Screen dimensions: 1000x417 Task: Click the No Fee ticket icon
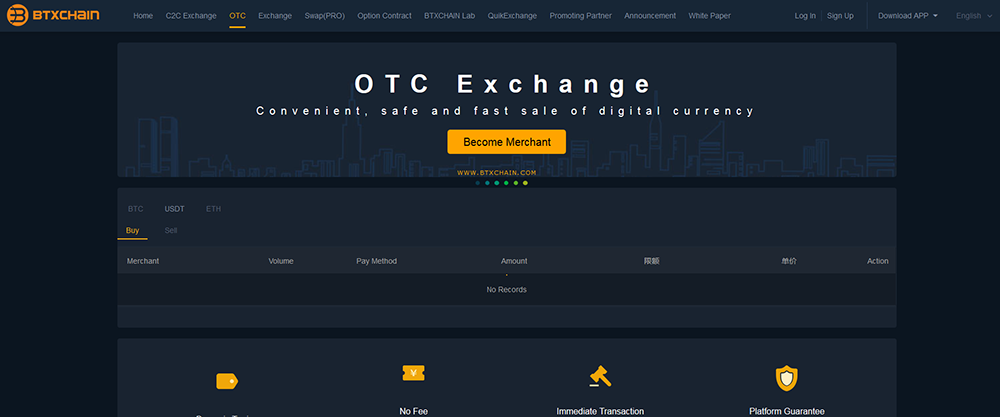(x=414, y=373)
